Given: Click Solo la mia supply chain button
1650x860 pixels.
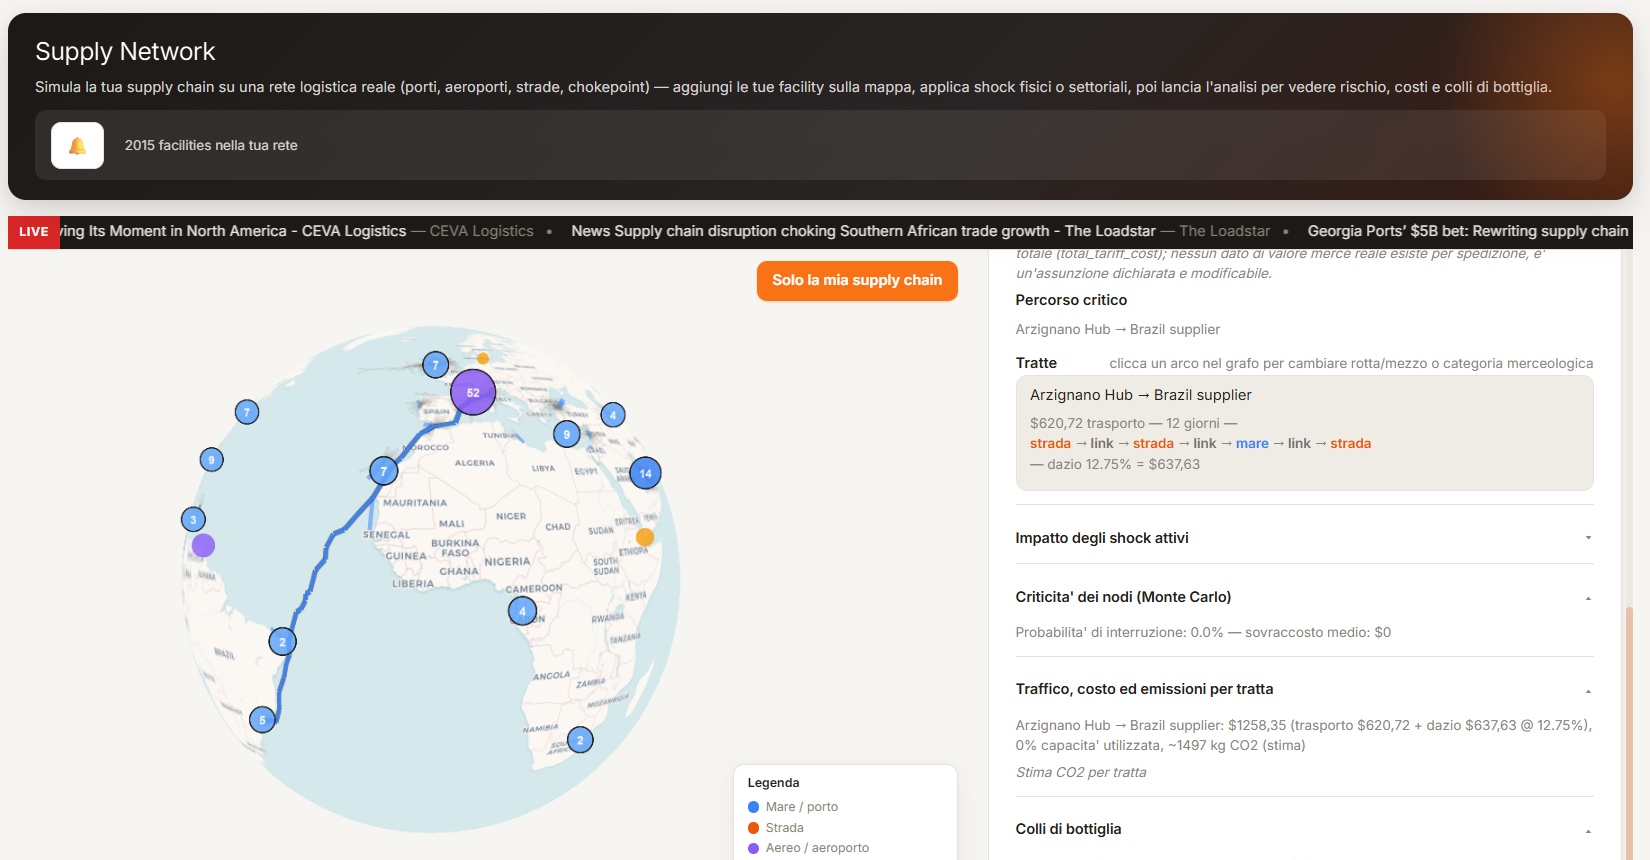Looking at the screenshot, I should 857,280.
